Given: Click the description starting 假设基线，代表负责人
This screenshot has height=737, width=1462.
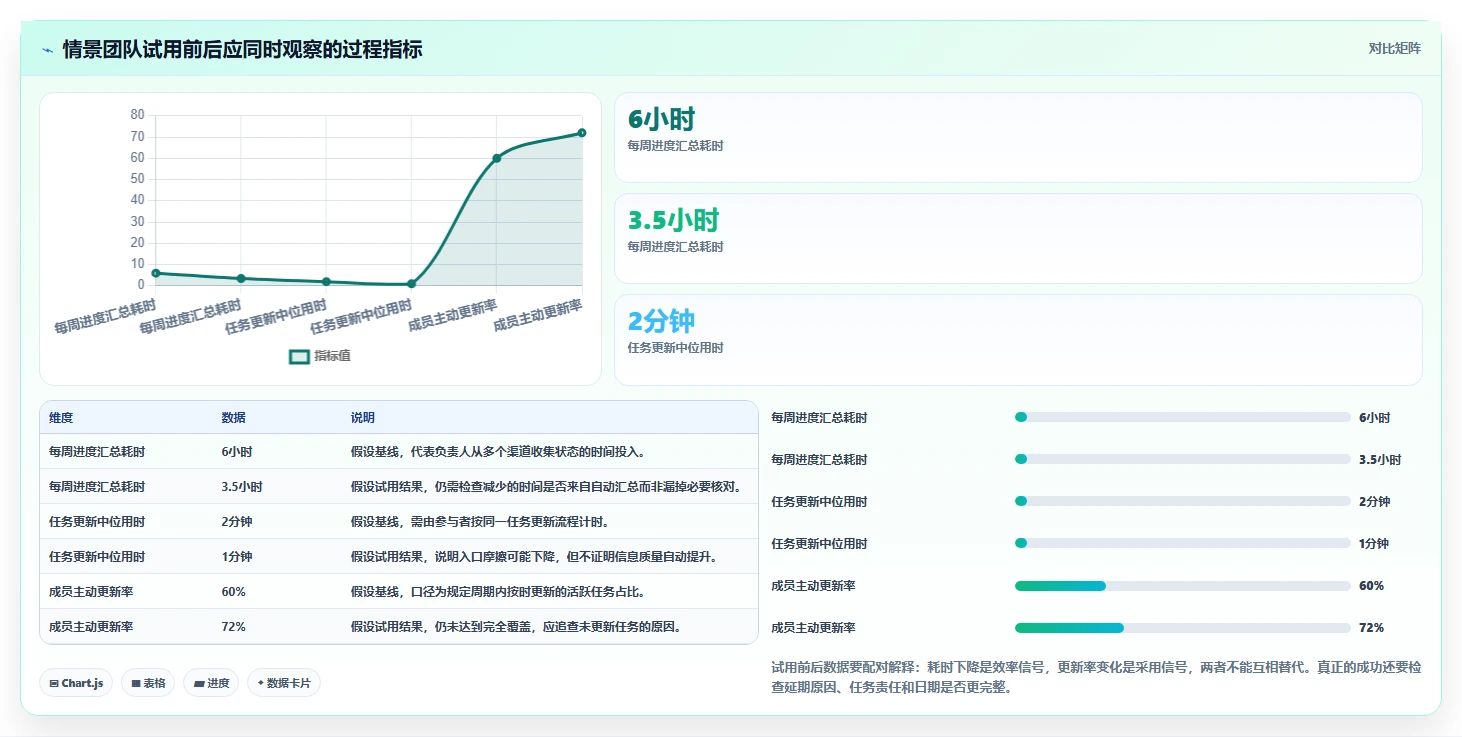Looking at the screenshot, I should pyautogui.click(x=498, y=452).
